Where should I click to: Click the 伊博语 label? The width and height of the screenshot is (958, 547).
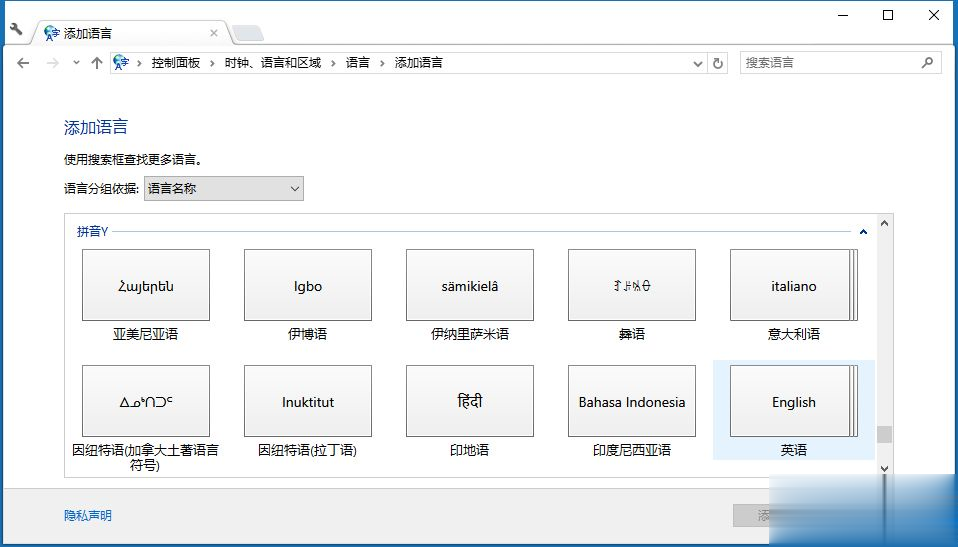tap(307, 334)
